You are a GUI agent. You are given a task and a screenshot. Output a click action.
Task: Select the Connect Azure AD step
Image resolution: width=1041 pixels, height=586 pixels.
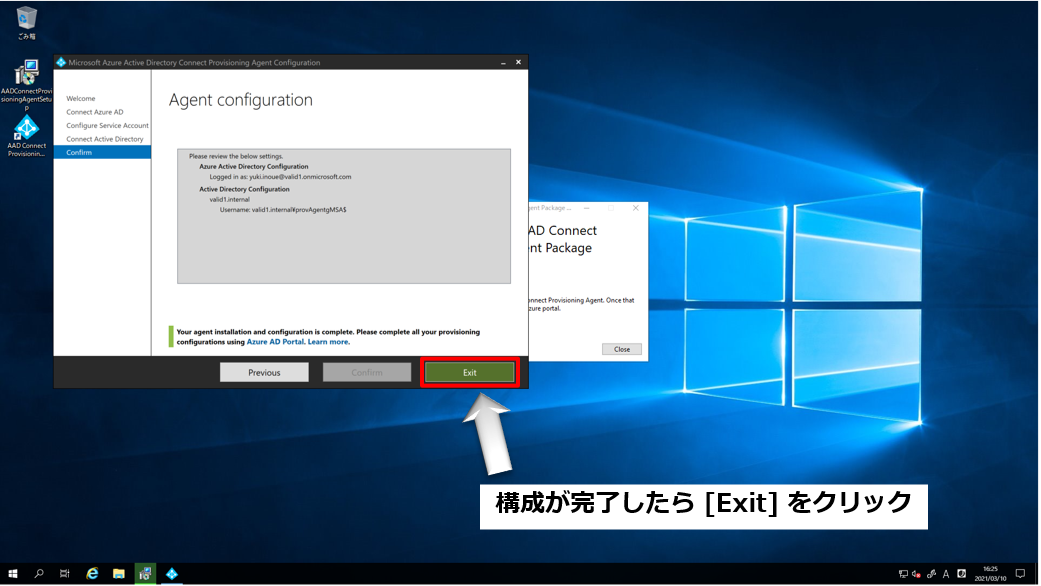coord(95,112)
